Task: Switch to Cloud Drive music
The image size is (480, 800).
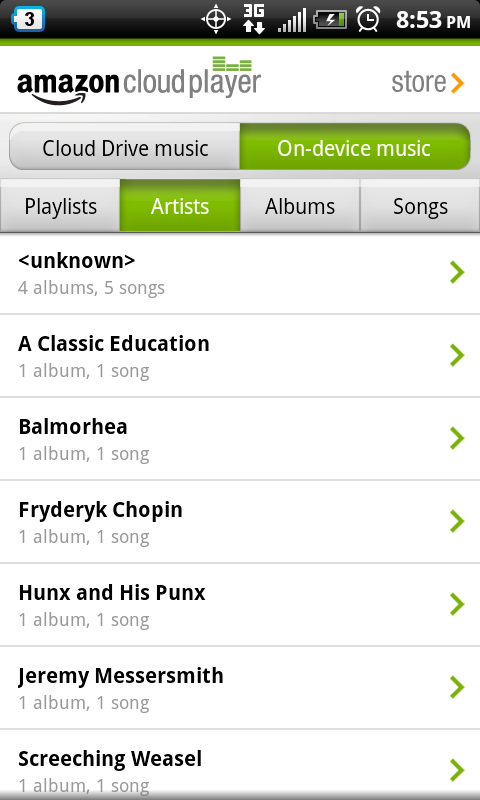Action: coord(125,146)
